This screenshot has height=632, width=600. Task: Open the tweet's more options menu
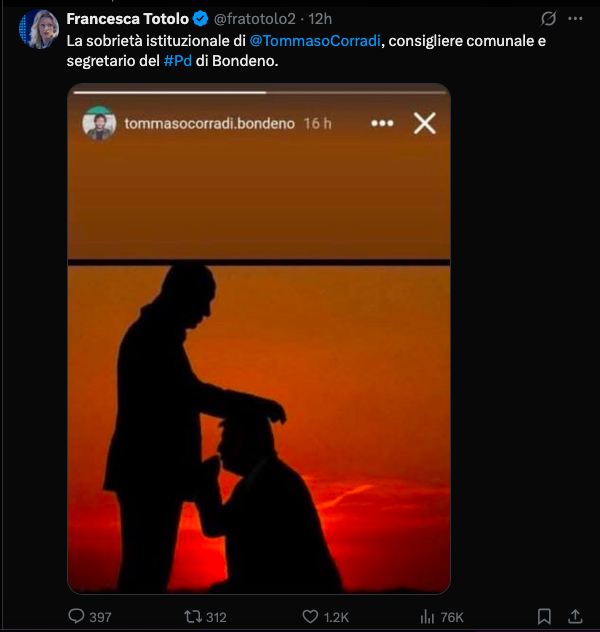[575, 19]
